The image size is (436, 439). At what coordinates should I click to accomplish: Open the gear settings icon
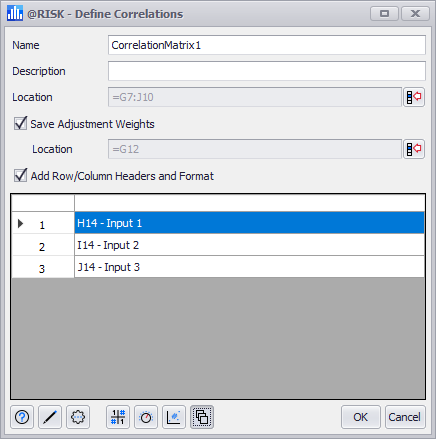tap(78, 417)
